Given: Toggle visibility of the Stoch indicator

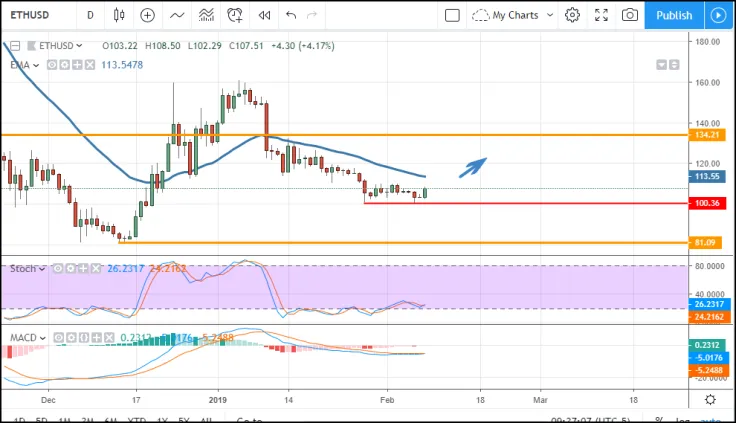Looking at the screenshot, I should click(x=59, y=269).
